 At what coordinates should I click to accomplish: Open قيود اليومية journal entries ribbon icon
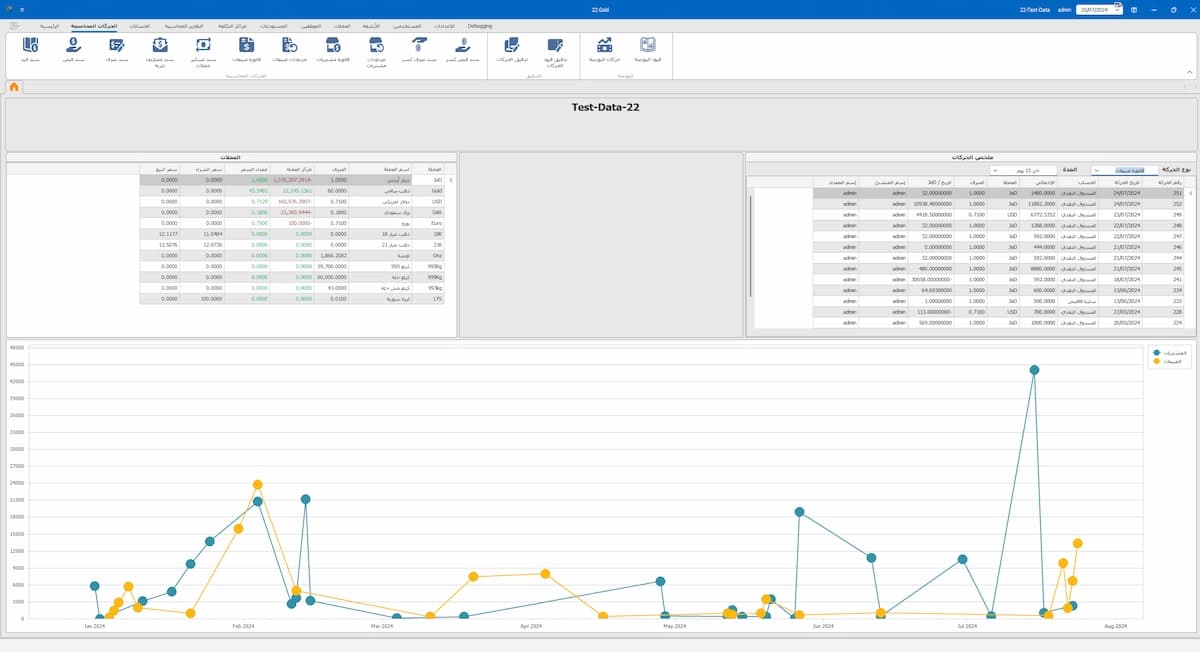pos(647,44)
